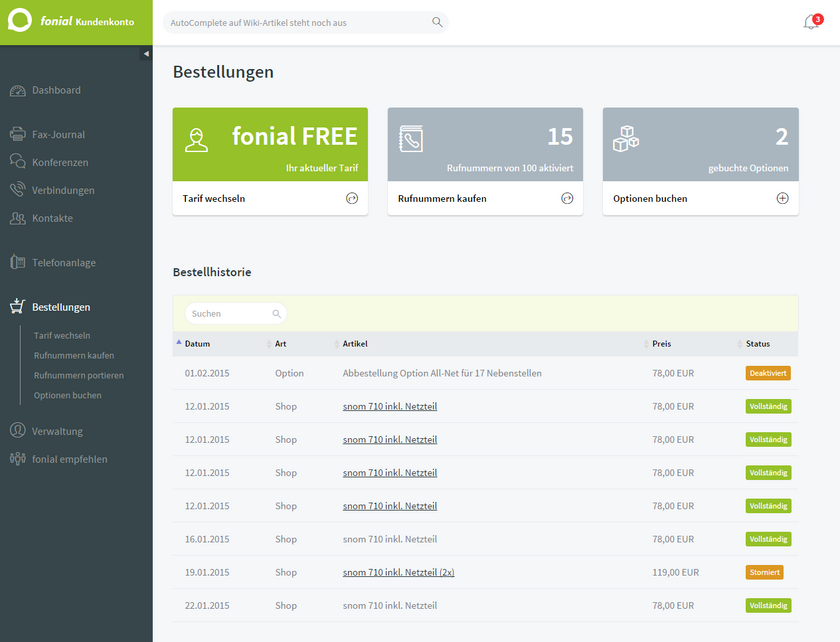Viewport: 840px width, 642px height.
Task: Click the fonial FREE tariff tile
Action: click(270, 145)
